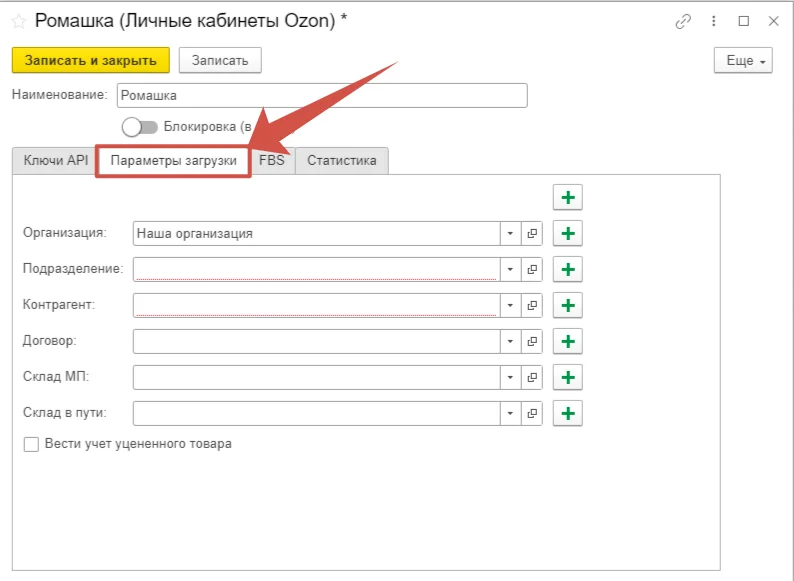The height and width of the screenshot is (581, 794).
Task: Open the three-dot menu in title bar
Action: click(x=714, y=21)
